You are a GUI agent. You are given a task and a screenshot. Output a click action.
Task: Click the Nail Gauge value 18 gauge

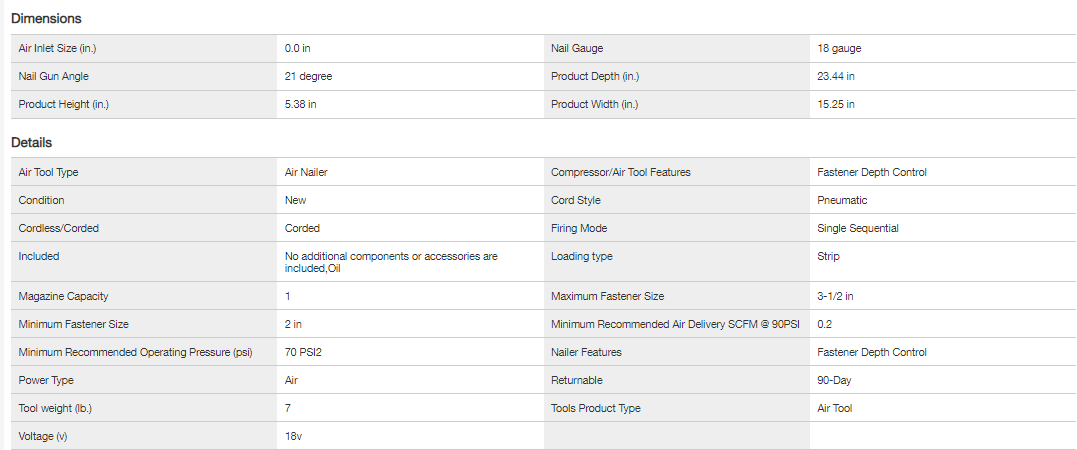[839, 48]
